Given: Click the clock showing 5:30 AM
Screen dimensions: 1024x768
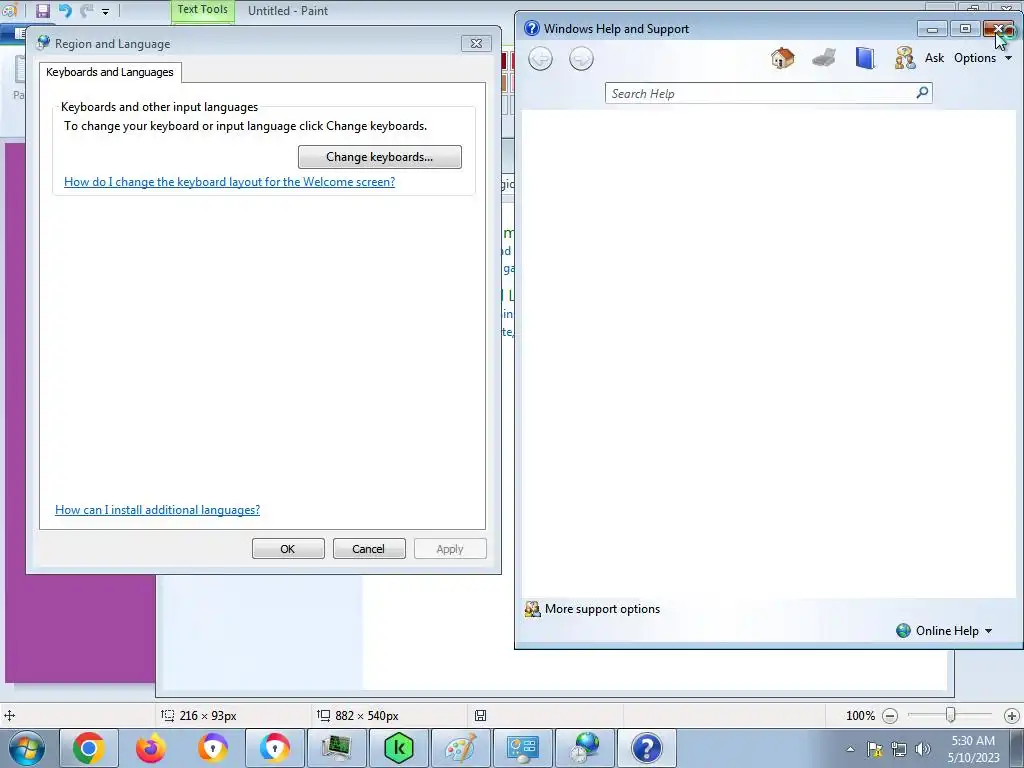Looking at the screenshot, I should [x=973, y=741].
